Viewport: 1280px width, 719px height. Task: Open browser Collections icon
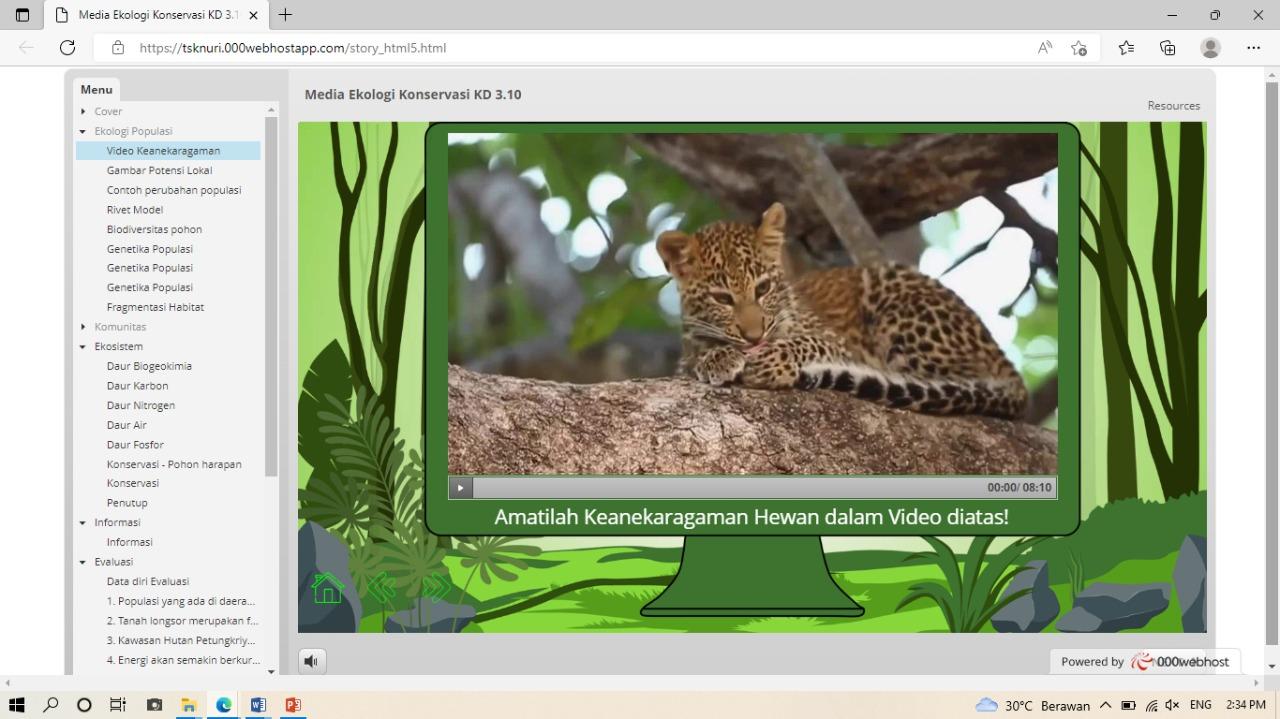pyautogui.click(x=1167, y=47)
